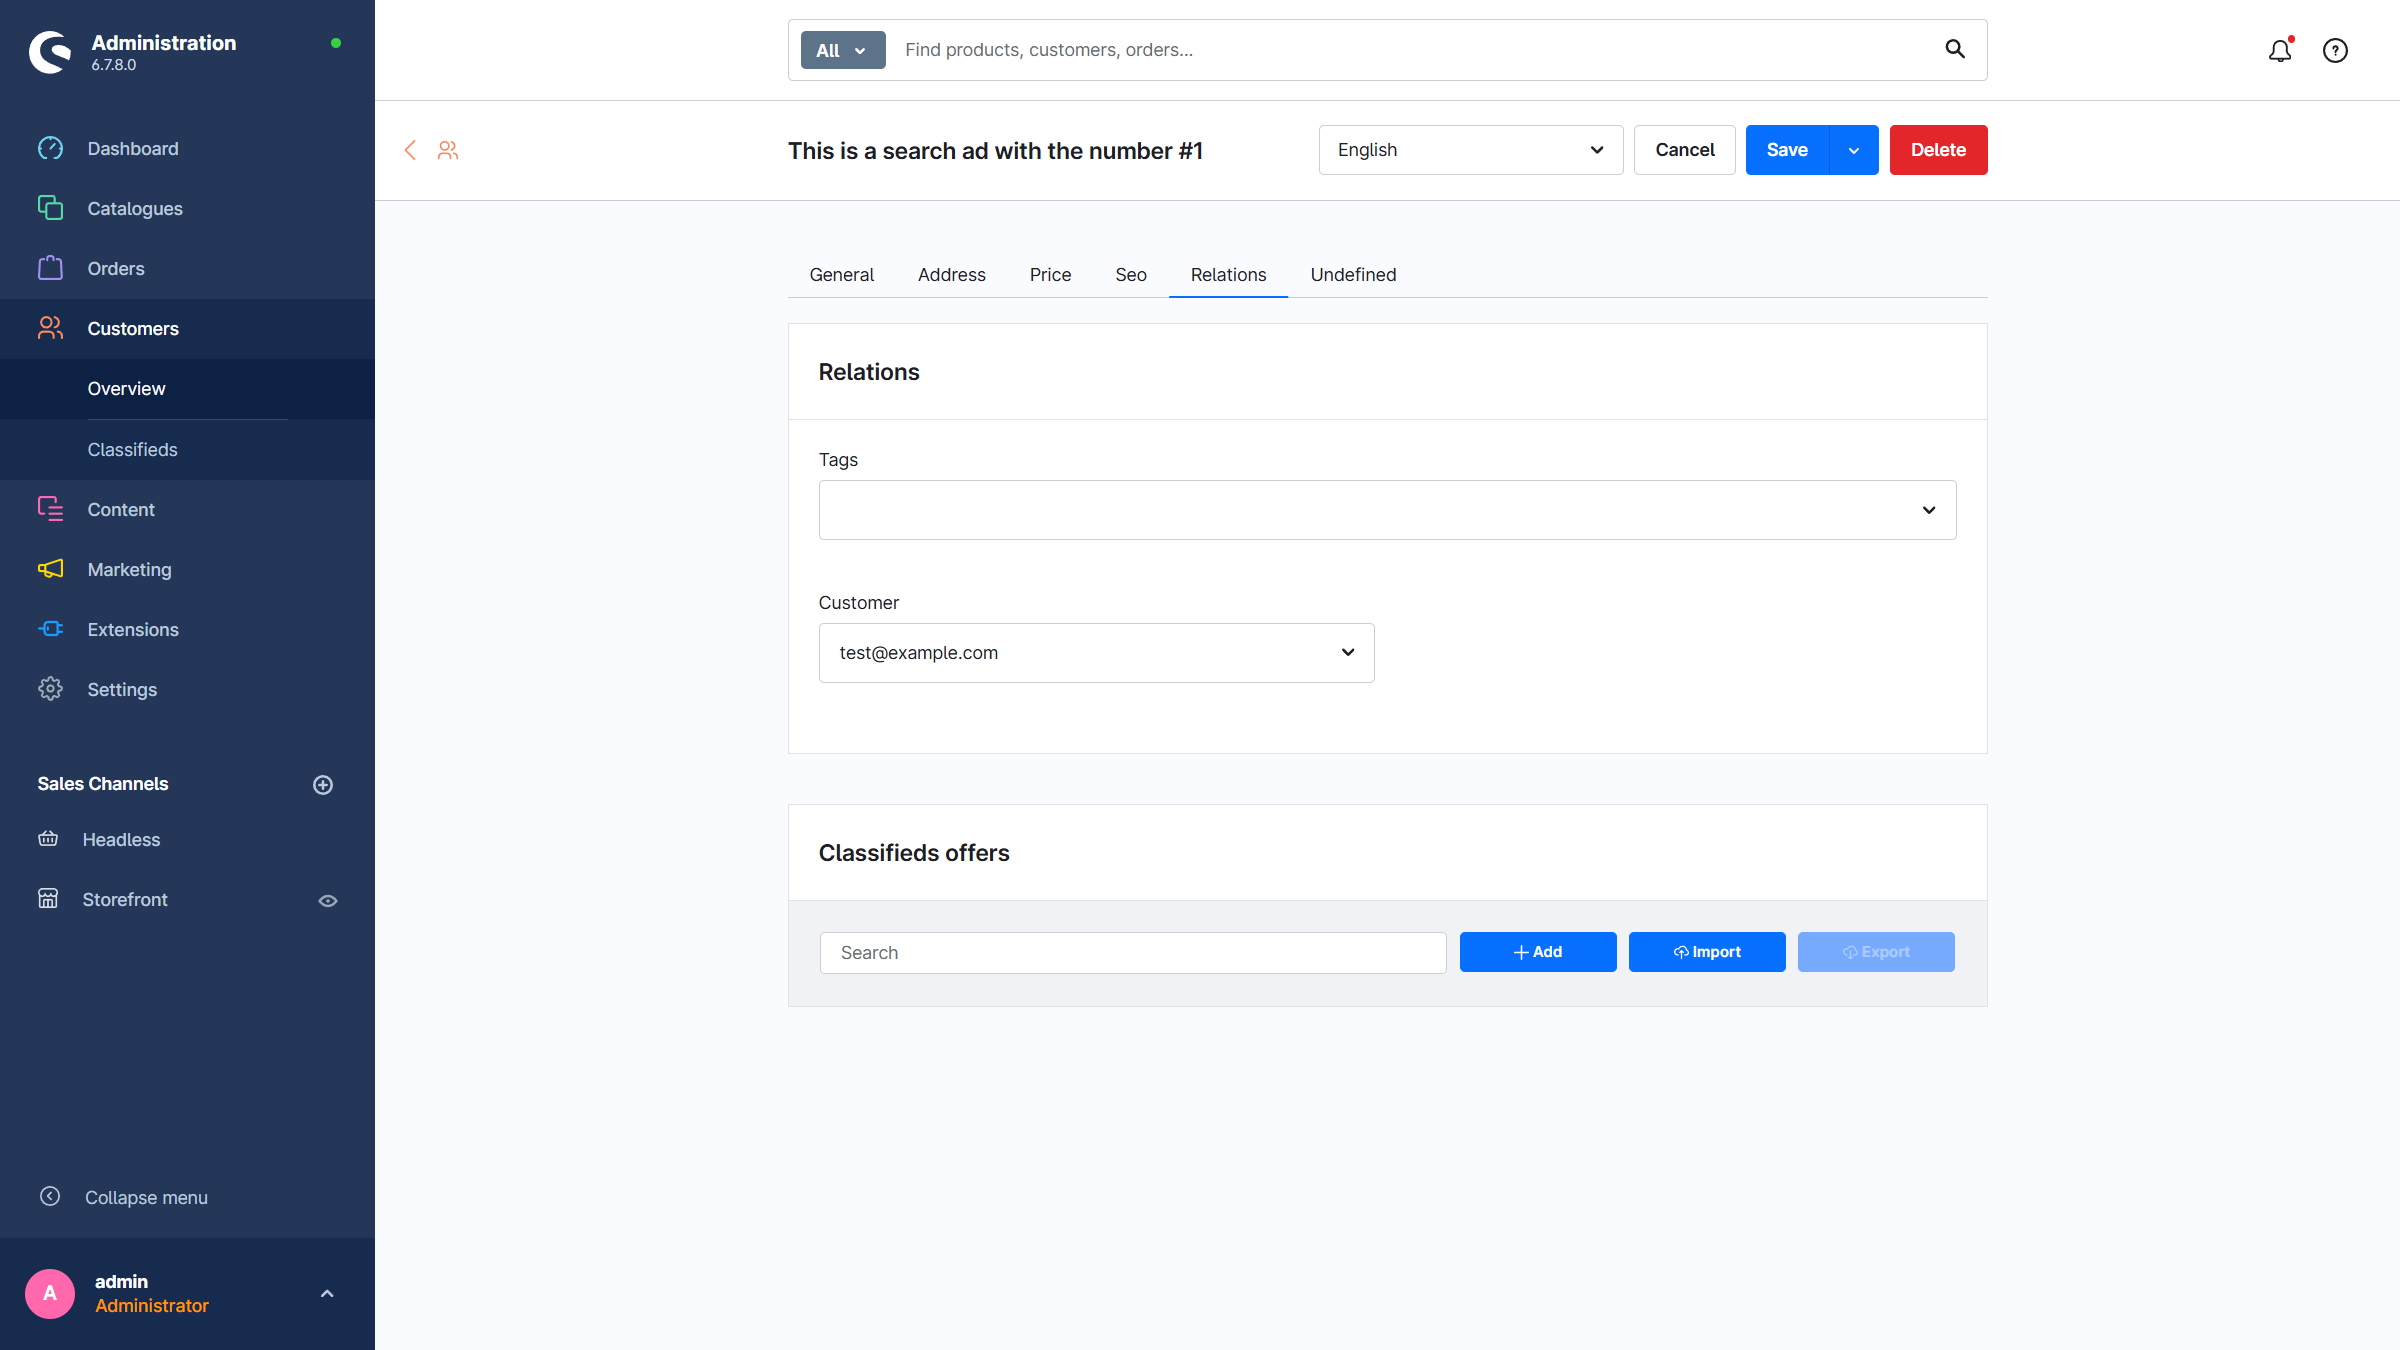Open the help question mark icon
2400x1350 pixels.
[2335, 50]
